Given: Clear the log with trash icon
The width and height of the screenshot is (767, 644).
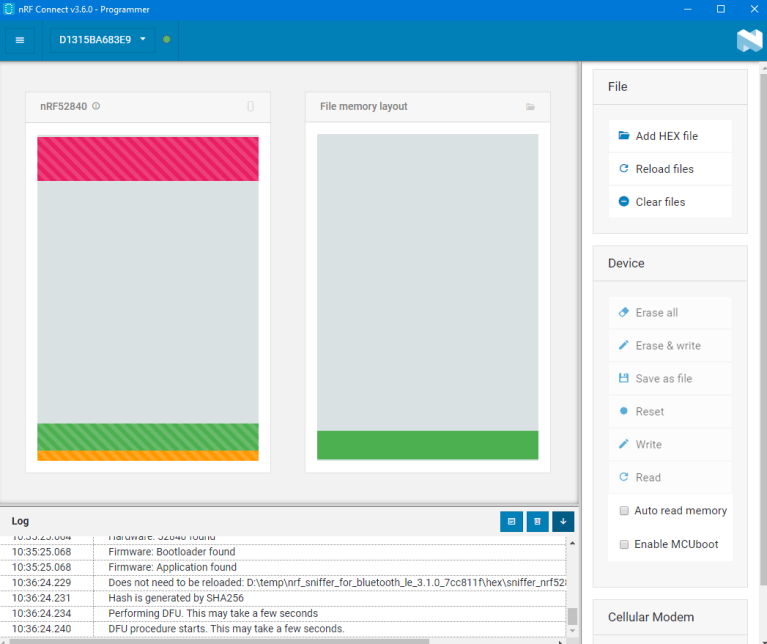Looking at the screenshot, I should [538, 521].
